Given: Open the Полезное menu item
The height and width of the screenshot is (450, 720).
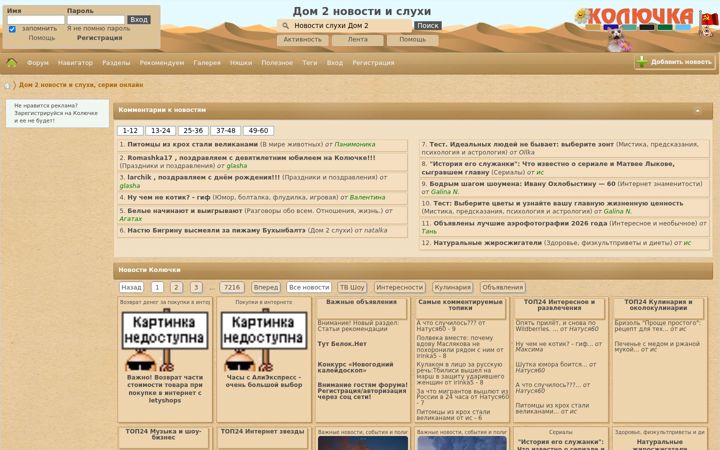Looking at the screenshot, I should pyautogui.click(x=277, y=62).
